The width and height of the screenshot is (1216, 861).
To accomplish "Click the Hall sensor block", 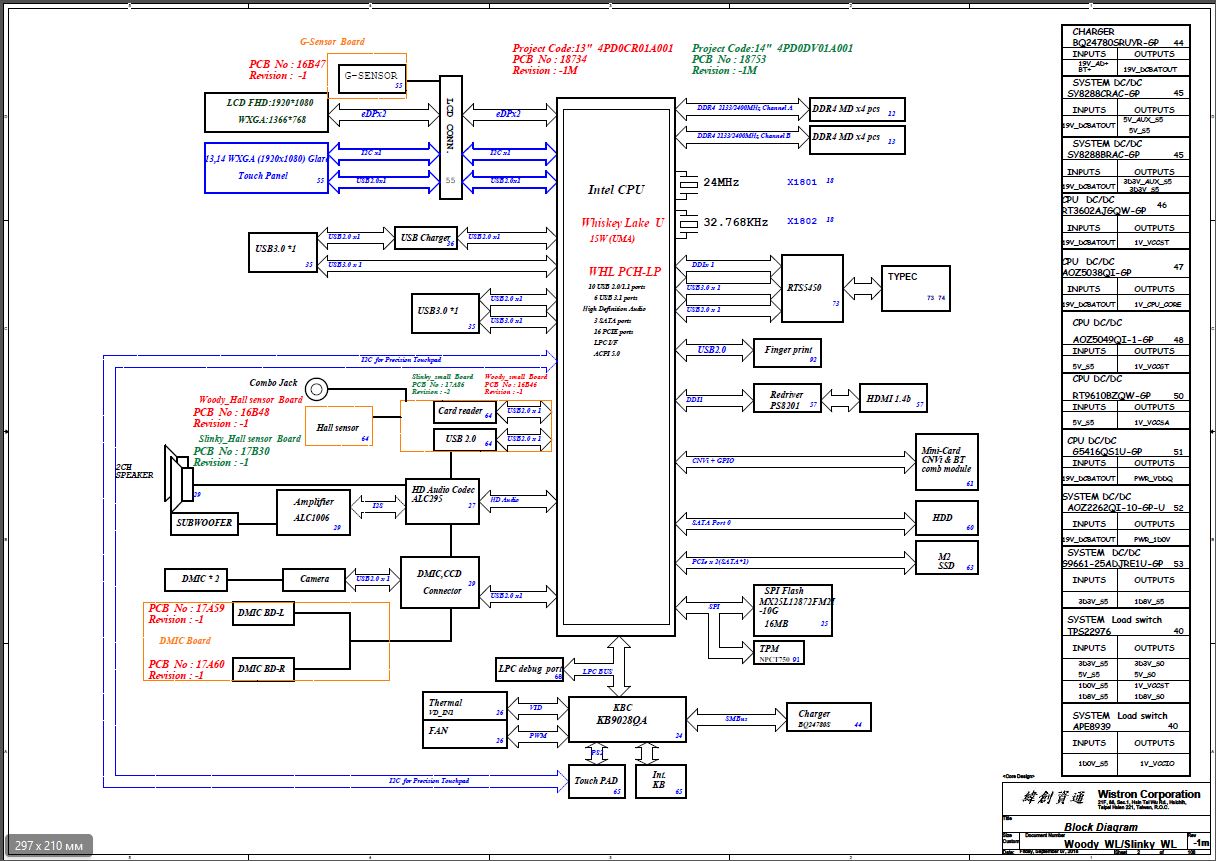I will [338, 428].
